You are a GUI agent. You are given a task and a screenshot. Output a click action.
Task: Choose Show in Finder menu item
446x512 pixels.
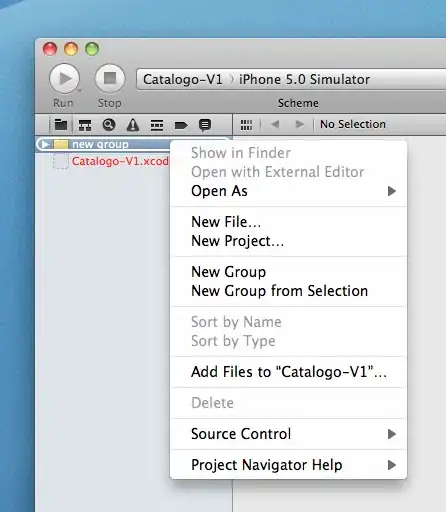(241, 153)
